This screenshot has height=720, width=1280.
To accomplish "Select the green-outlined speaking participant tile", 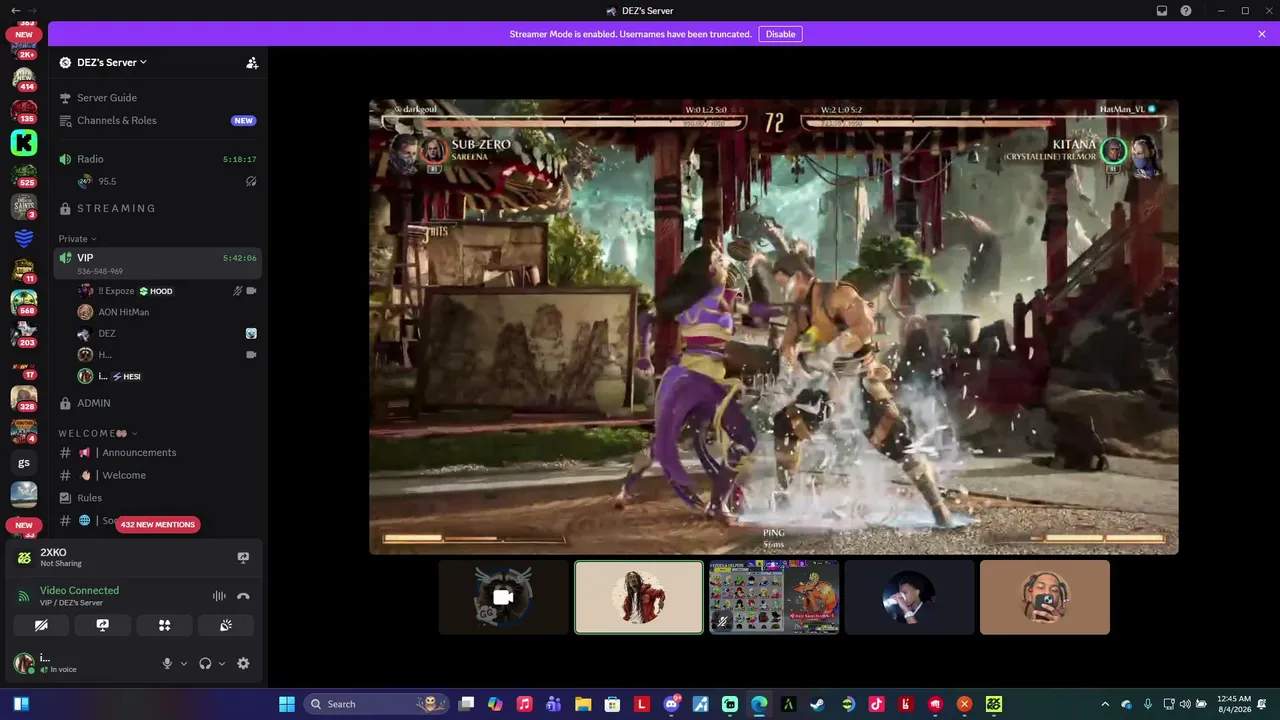I will coord(639,597).
